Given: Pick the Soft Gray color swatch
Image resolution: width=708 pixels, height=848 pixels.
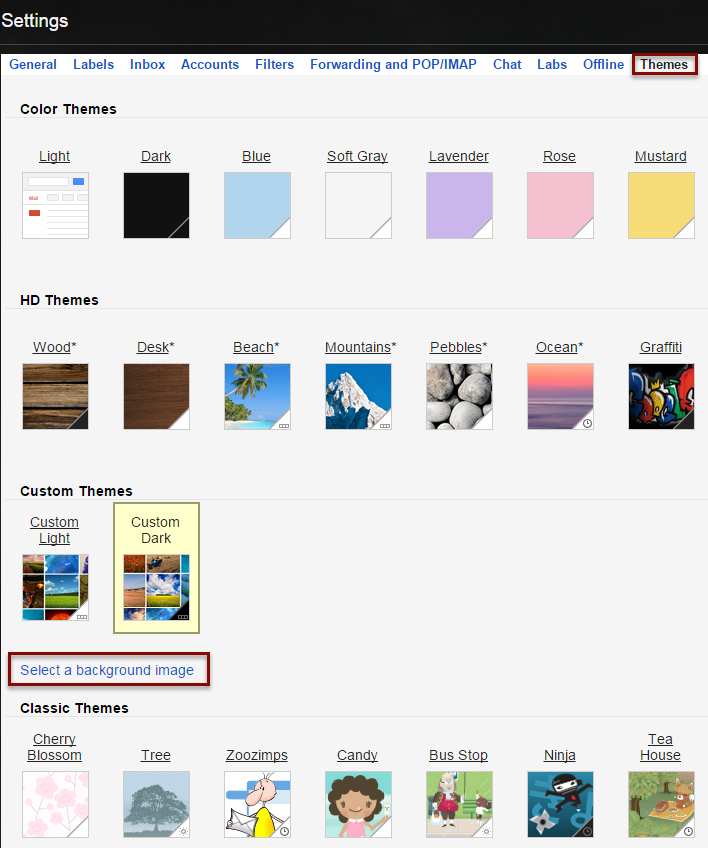Looking at the screenshot, I should point(358,206).
